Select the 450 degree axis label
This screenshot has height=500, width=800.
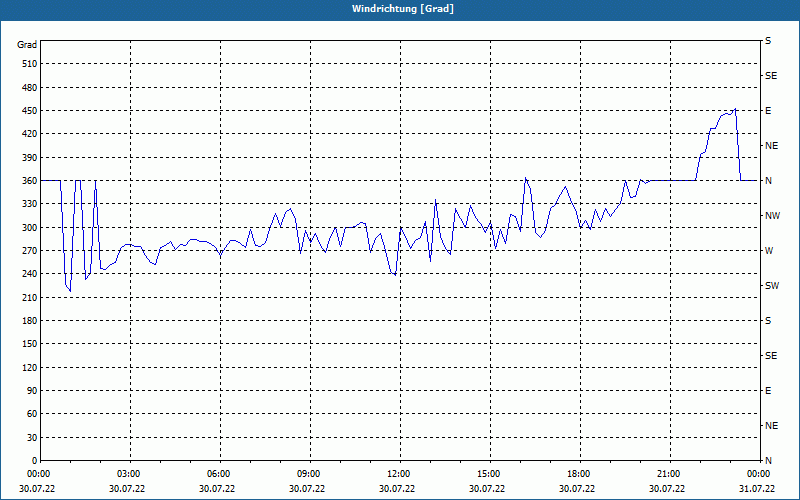click(x=30, y=111)
